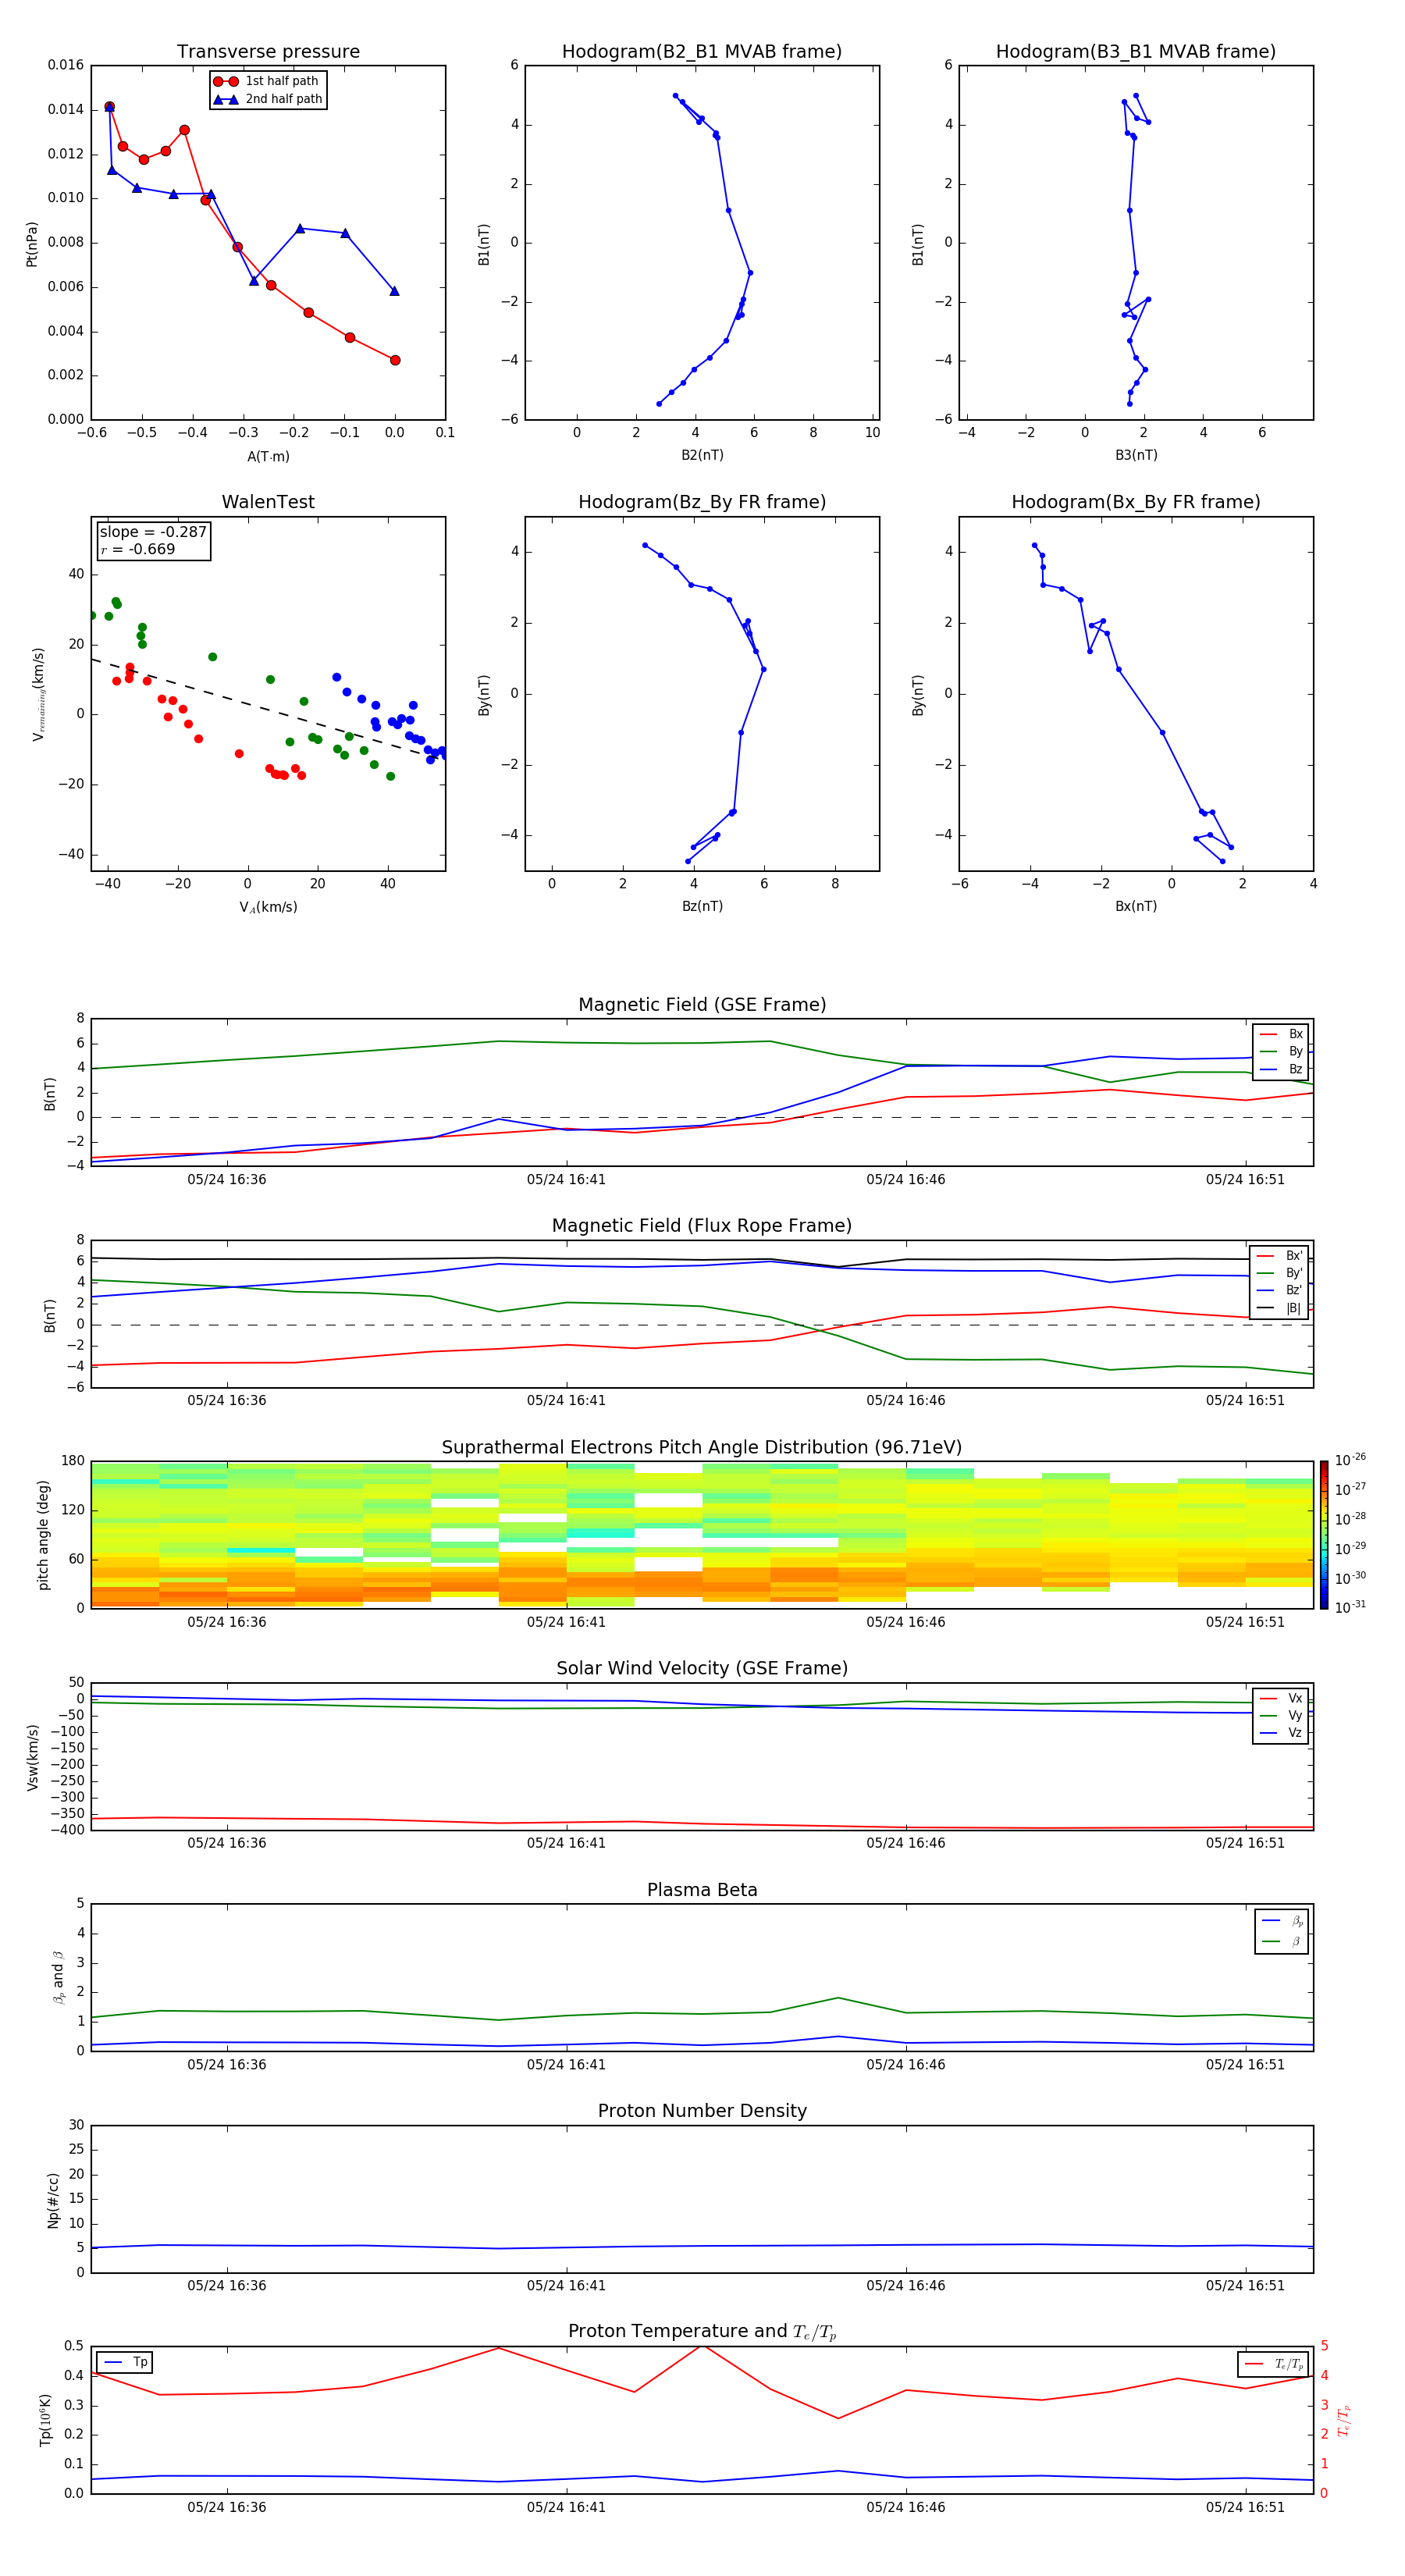Click the 'VA(km/s)' x-axis label
The height and width of the screenshot is (2576, 1405).
pos(268,908)
